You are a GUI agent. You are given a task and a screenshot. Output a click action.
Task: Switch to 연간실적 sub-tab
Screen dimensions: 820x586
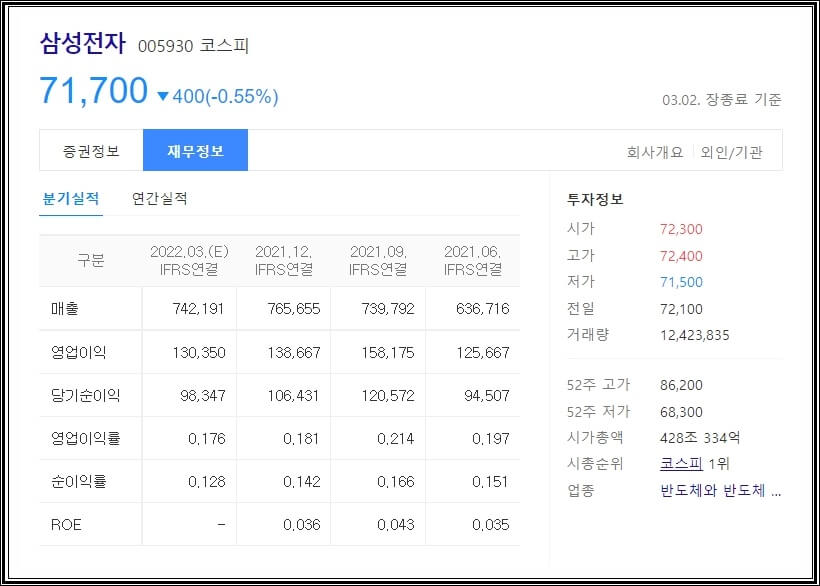[x=160, y=199]
